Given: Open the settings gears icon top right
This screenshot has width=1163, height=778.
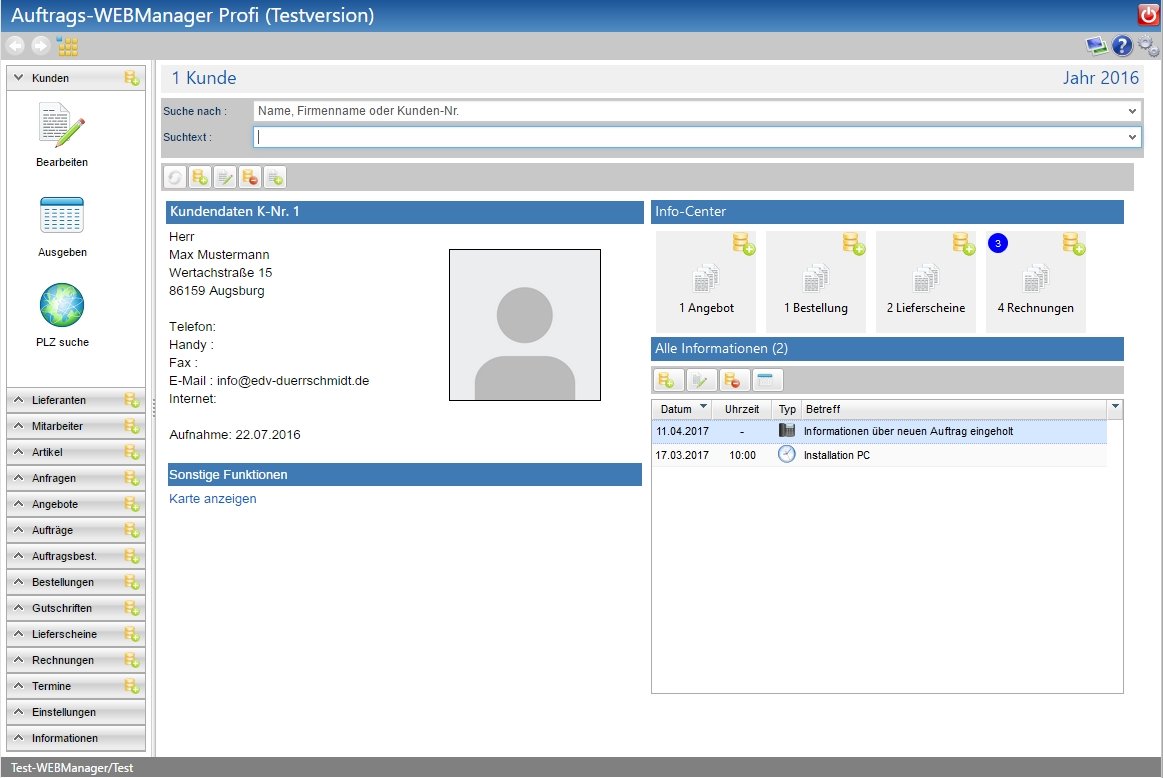Looking at the screenshot, I should (1148, 46).
